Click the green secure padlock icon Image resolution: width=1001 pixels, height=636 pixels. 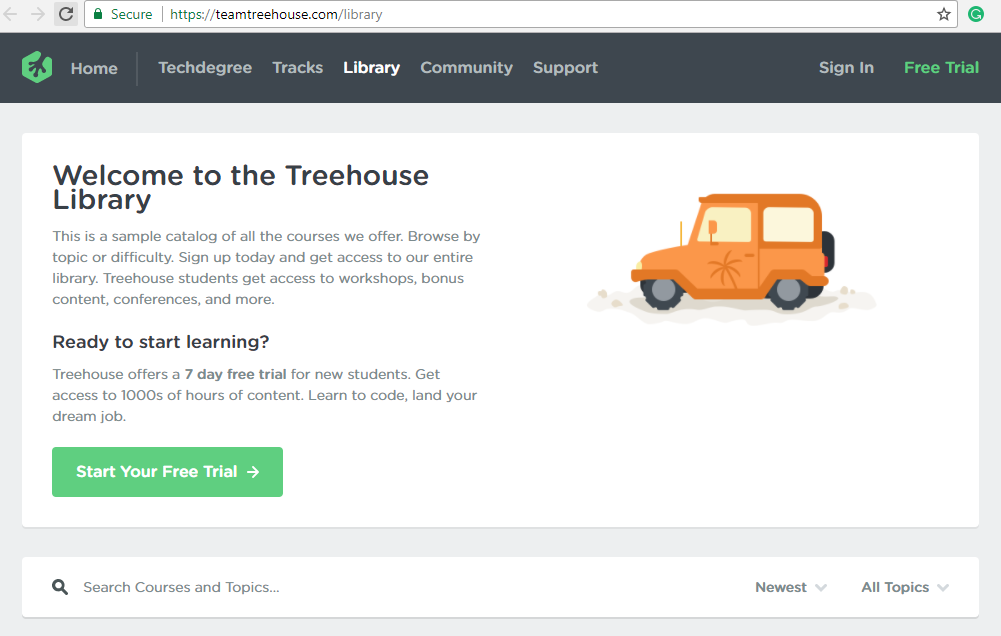(x=98, y=14)
